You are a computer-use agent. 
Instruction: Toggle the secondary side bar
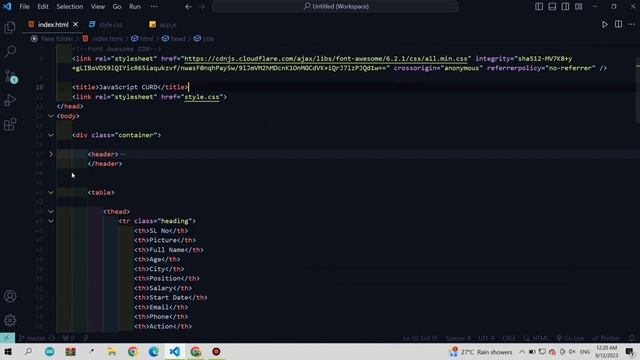tap(565, 7)
